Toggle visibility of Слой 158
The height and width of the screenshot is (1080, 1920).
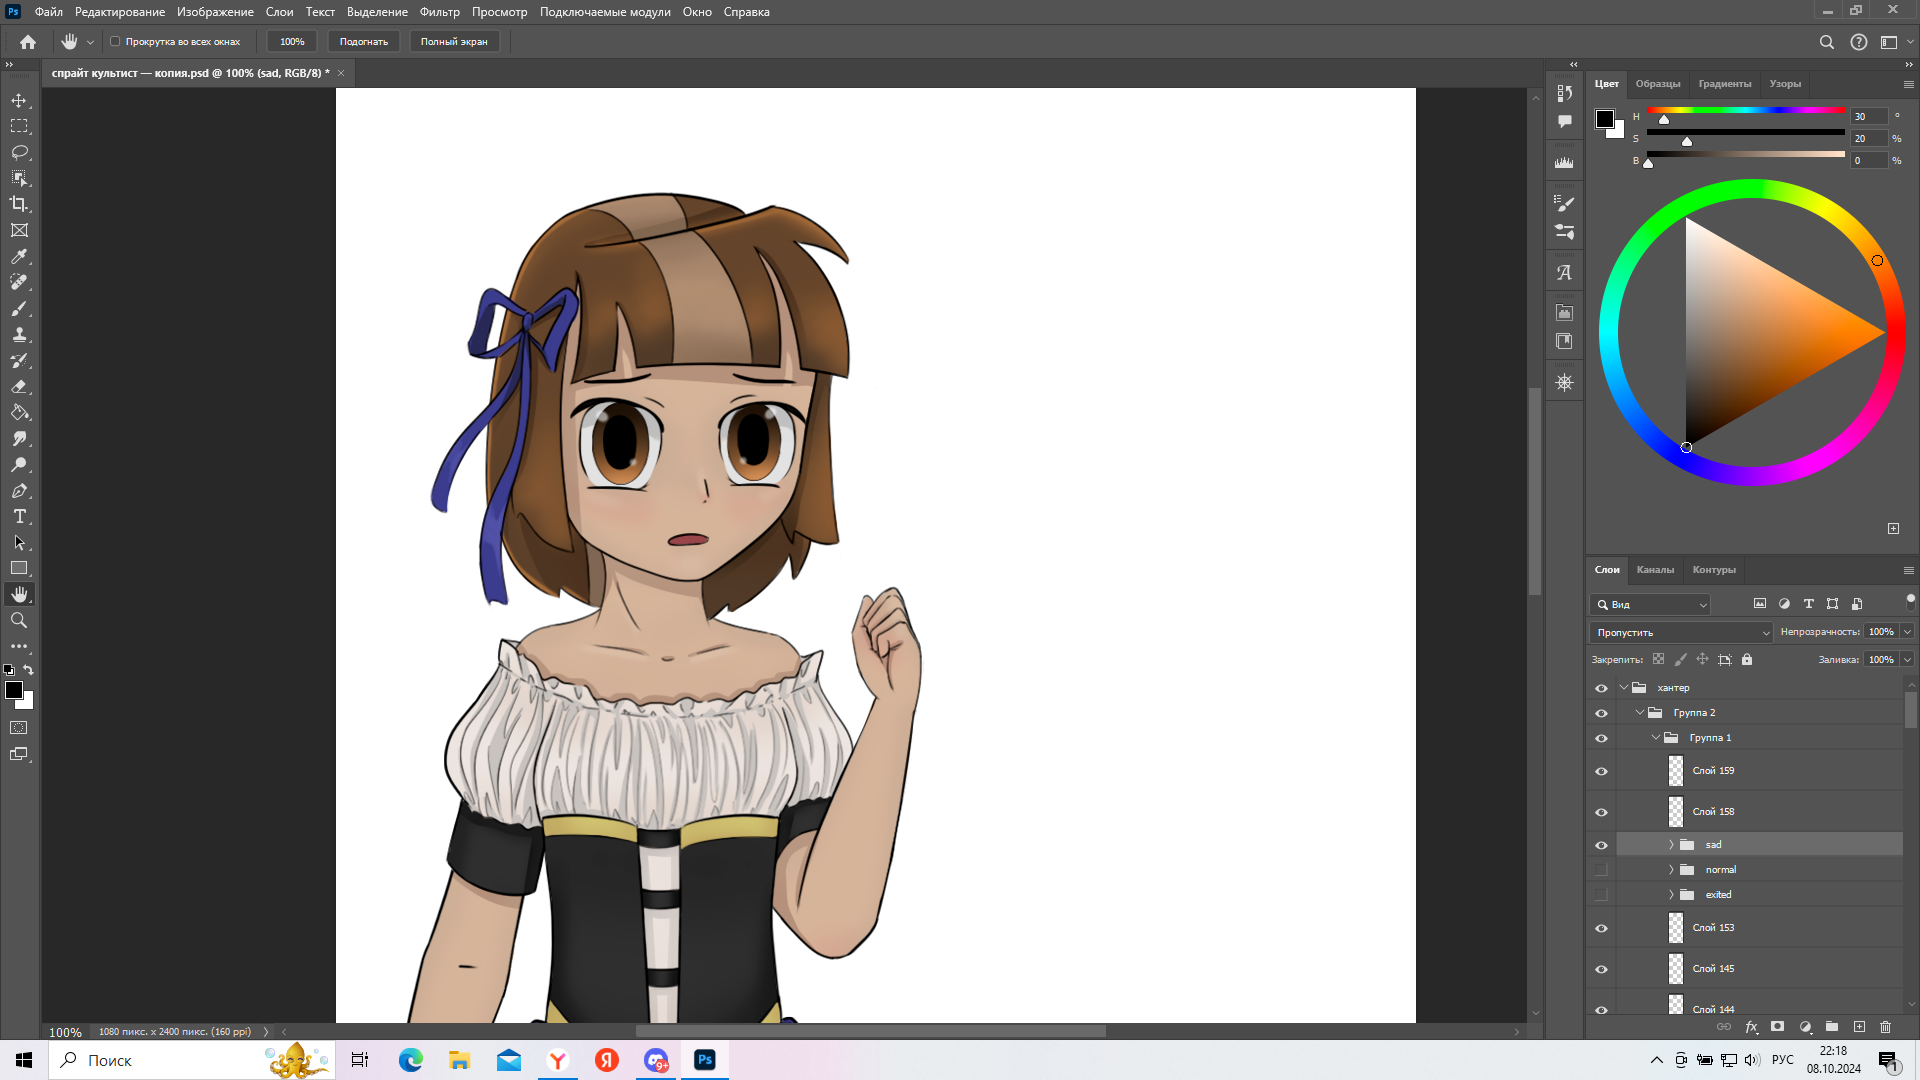pyautogui.click(x=1601, y=812)
